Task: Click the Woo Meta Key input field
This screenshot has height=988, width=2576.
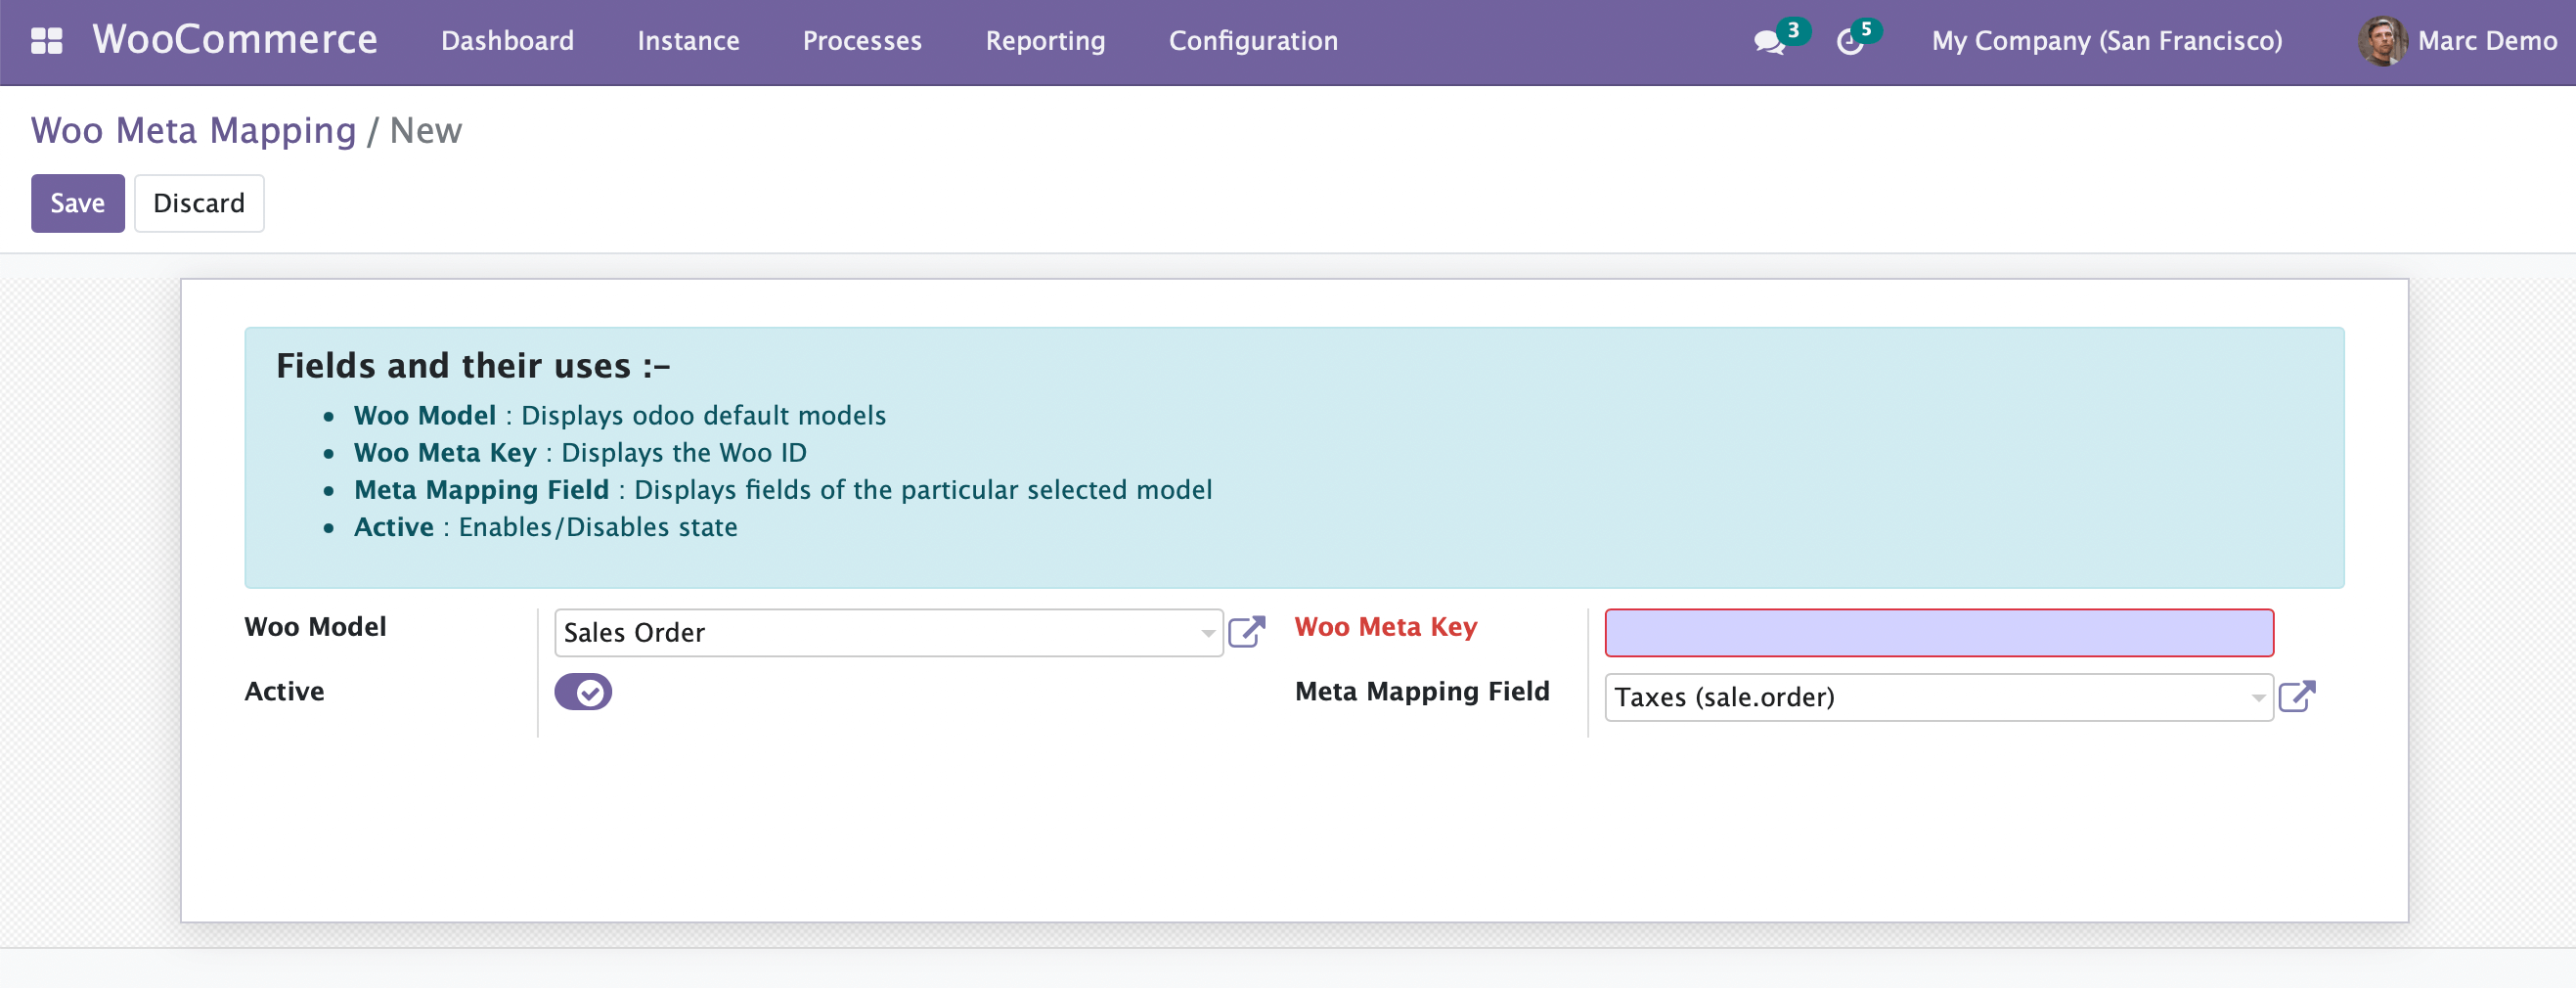Action: tap(1938, 633)
